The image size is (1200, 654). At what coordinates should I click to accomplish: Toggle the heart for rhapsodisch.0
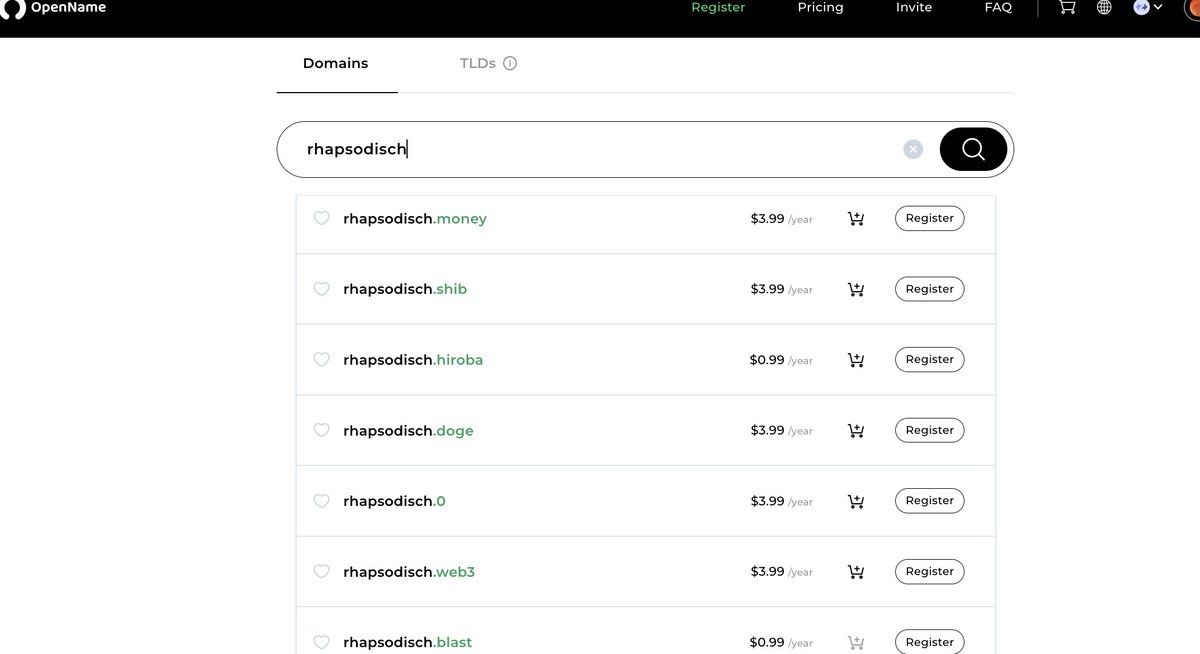(x=321, y=501)
